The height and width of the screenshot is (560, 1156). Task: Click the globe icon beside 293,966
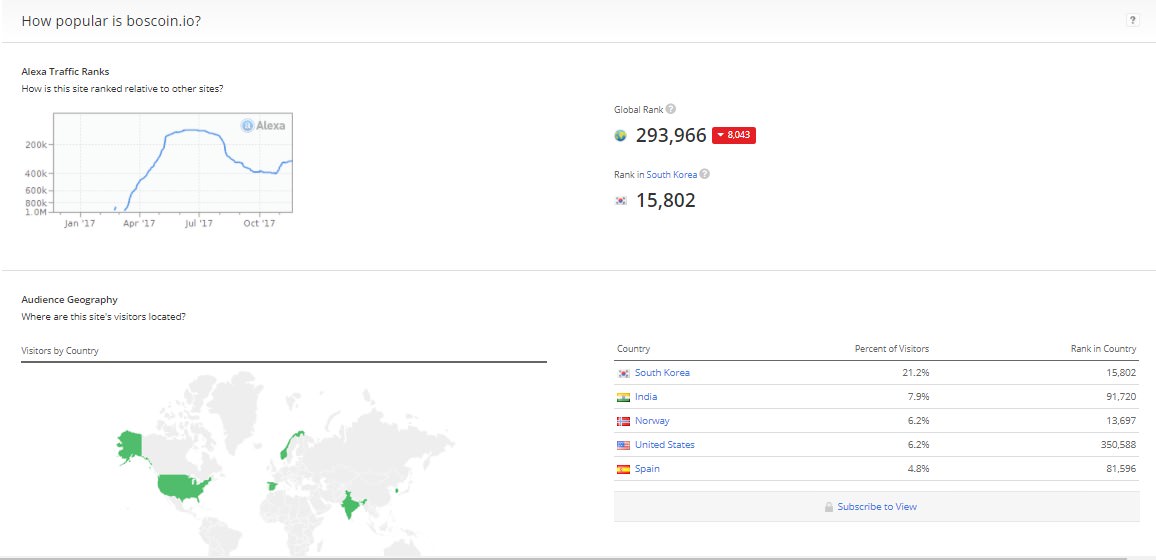point(620,136)
